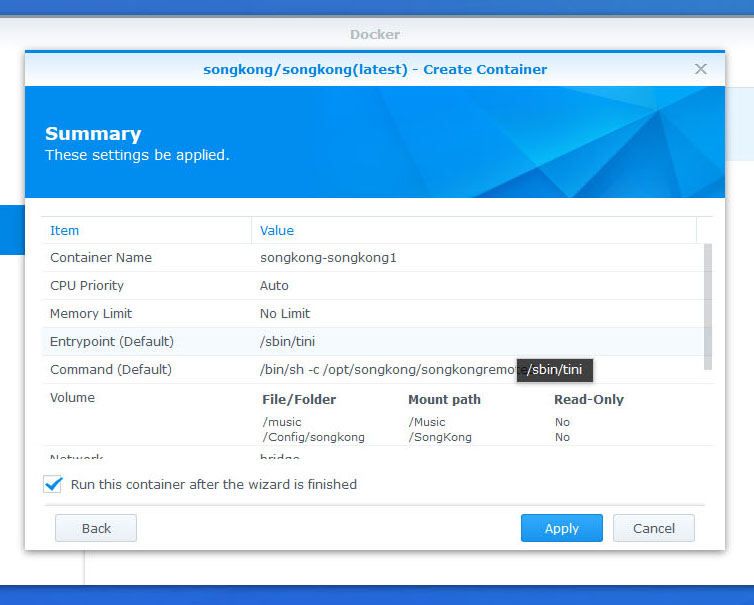Go Back to the previous wizard step
This screenshot has height=605, width=754.
(96, 528)
